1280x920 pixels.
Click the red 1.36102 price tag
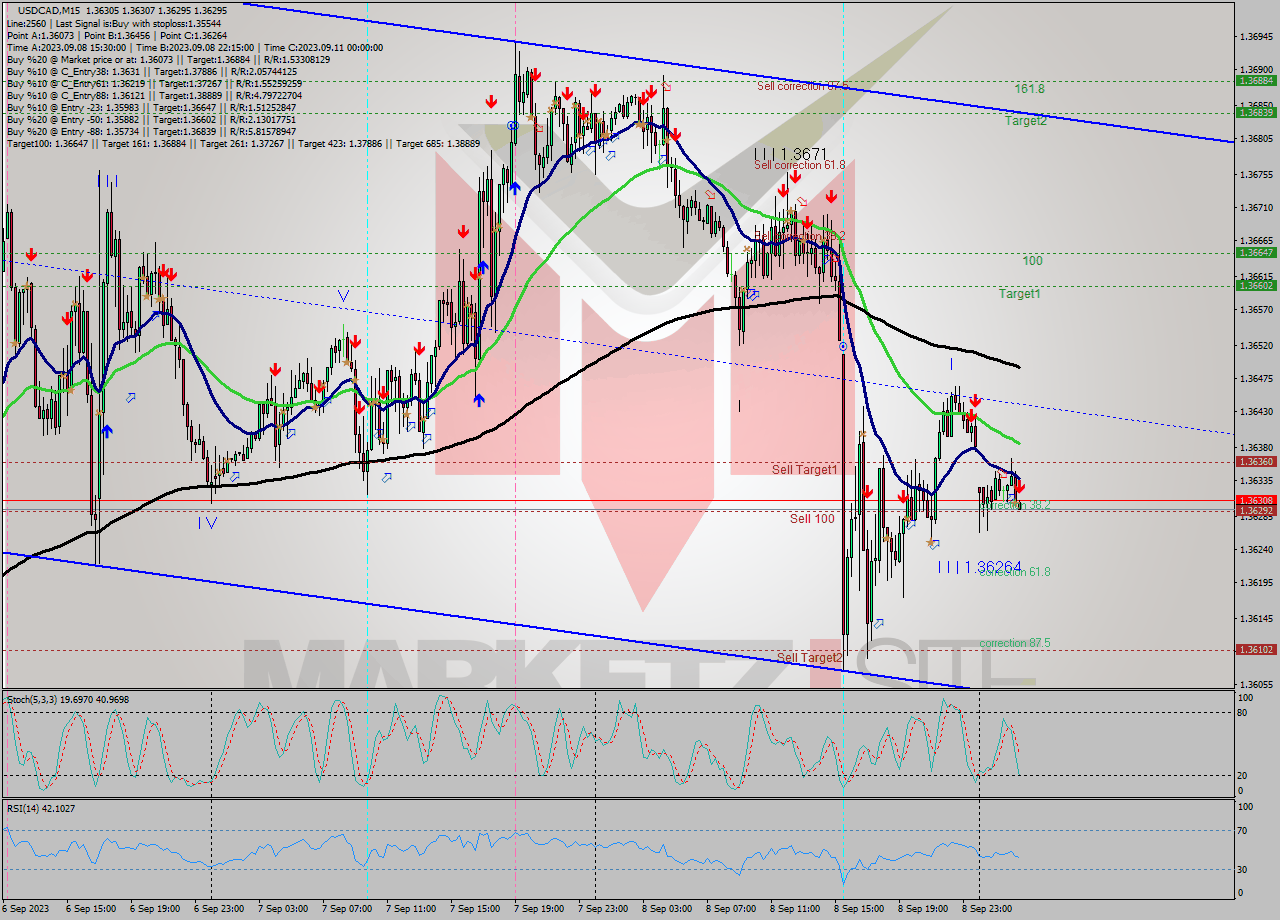[1255, 649]
